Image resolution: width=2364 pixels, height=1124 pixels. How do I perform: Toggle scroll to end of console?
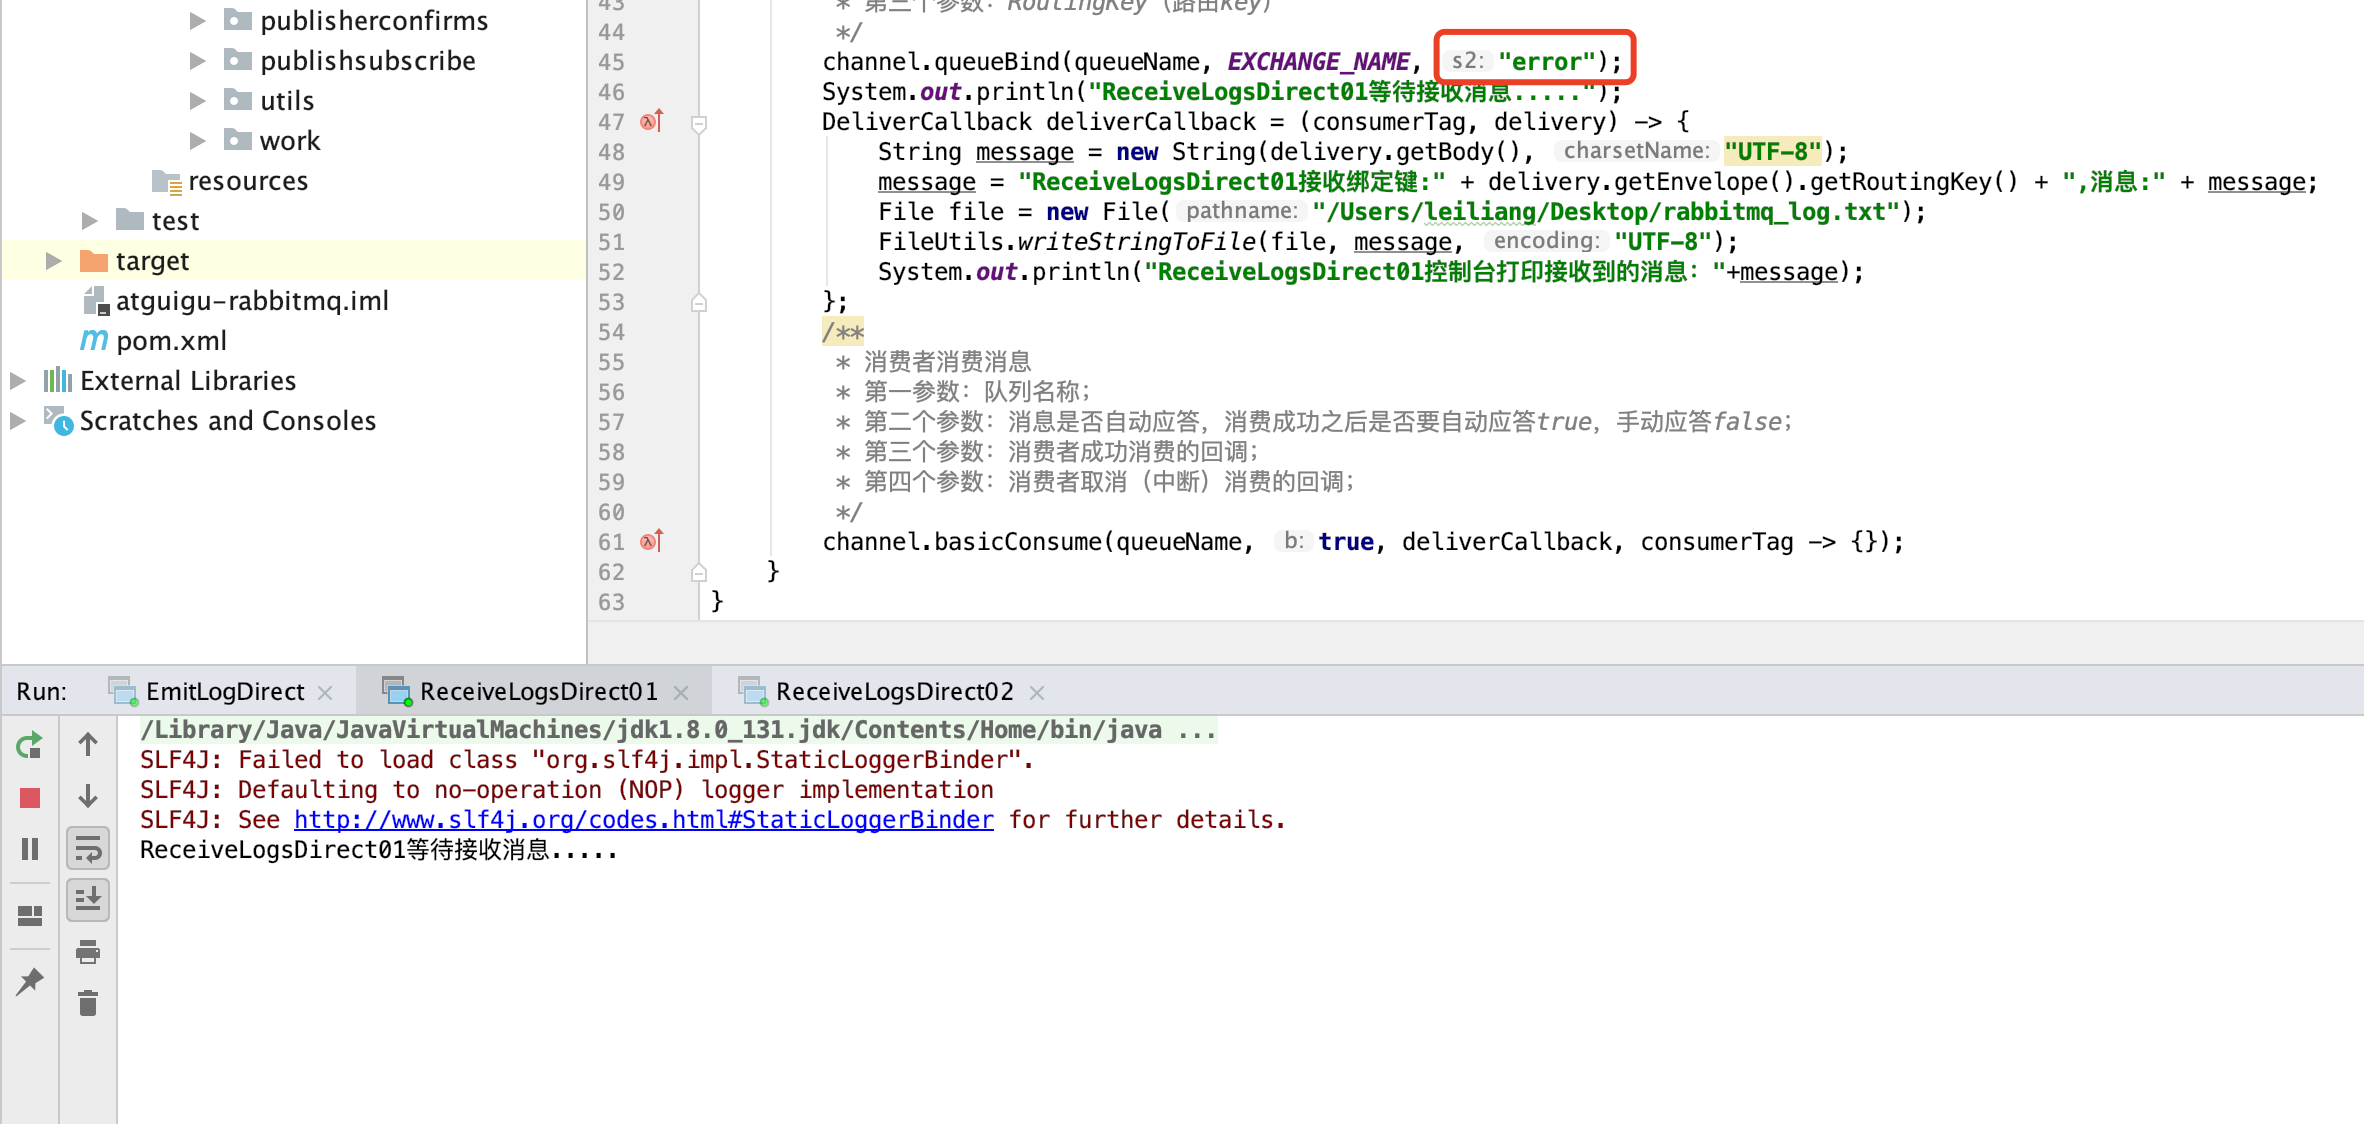(x=88, y=899)
